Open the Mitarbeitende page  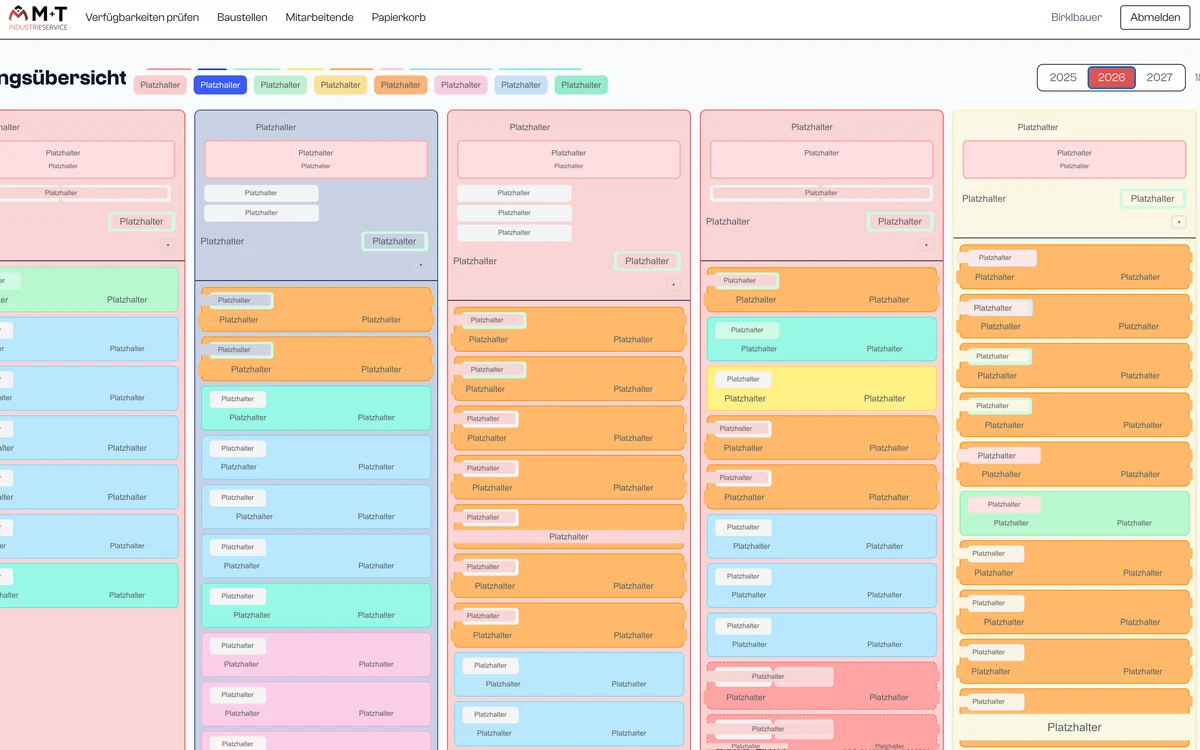click(x=319, y=17)
